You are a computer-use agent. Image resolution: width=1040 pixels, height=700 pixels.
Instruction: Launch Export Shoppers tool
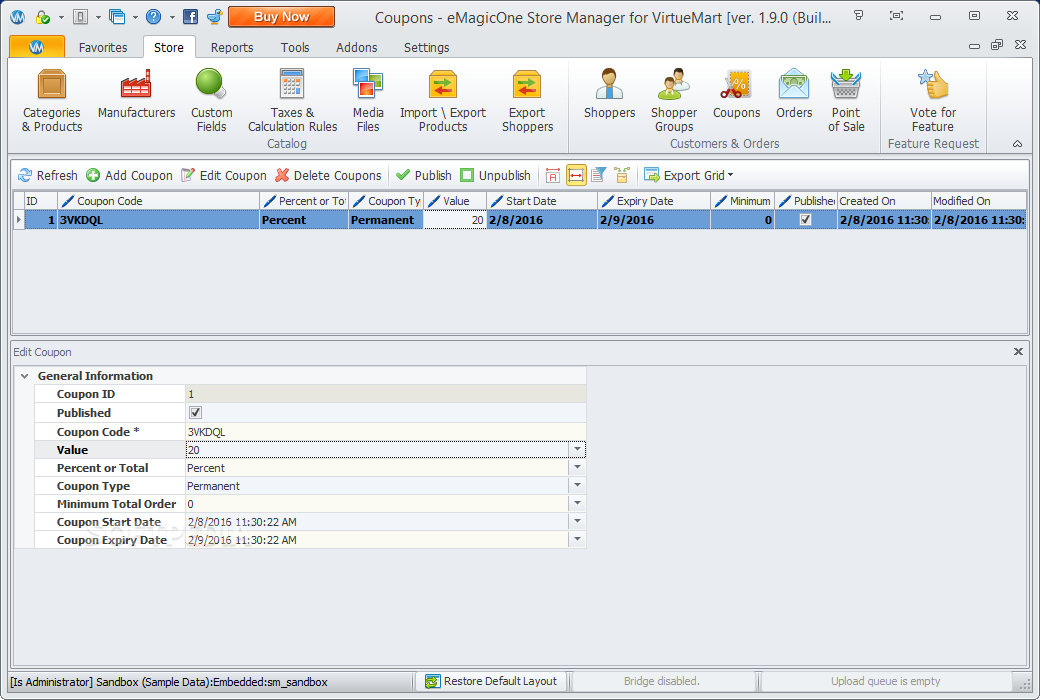point(527,100)
